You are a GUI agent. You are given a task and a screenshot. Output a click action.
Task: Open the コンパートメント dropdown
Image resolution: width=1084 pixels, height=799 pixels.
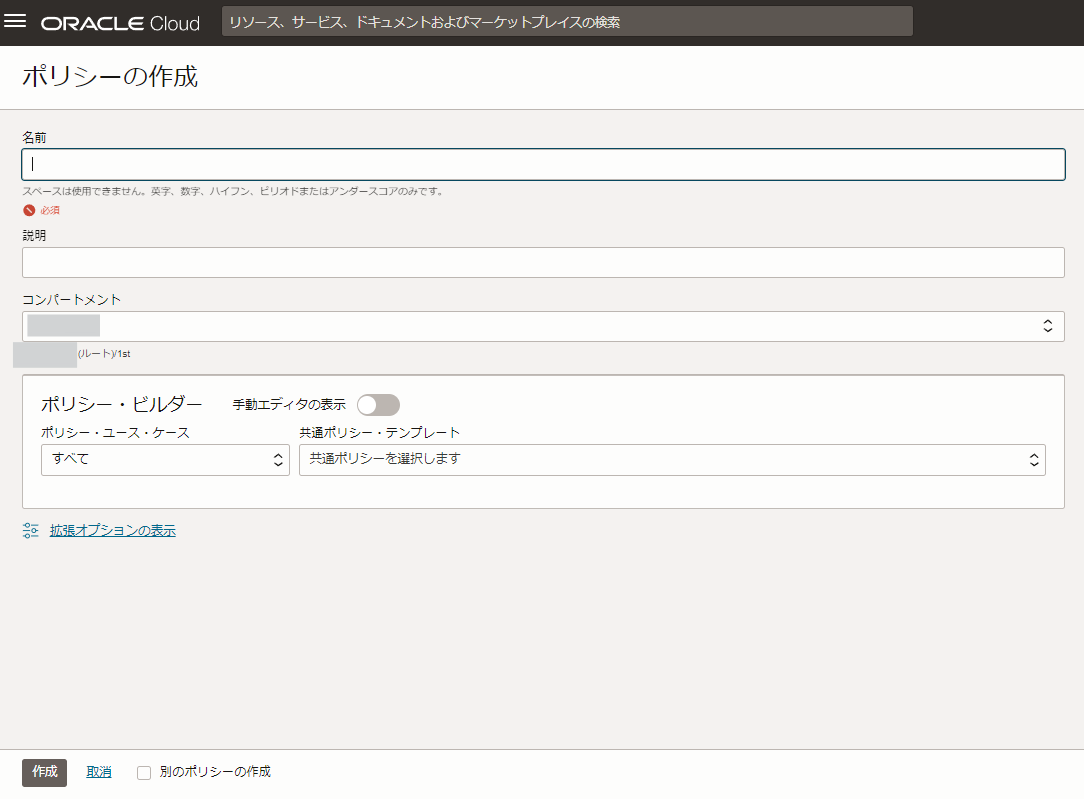[543, 326]
